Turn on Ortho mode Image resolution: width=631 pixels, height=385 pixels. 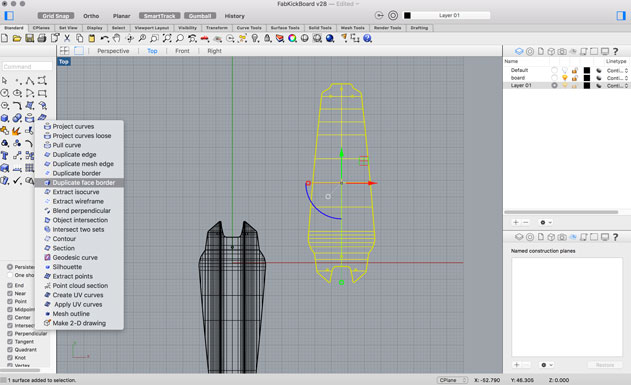[91, 16]
